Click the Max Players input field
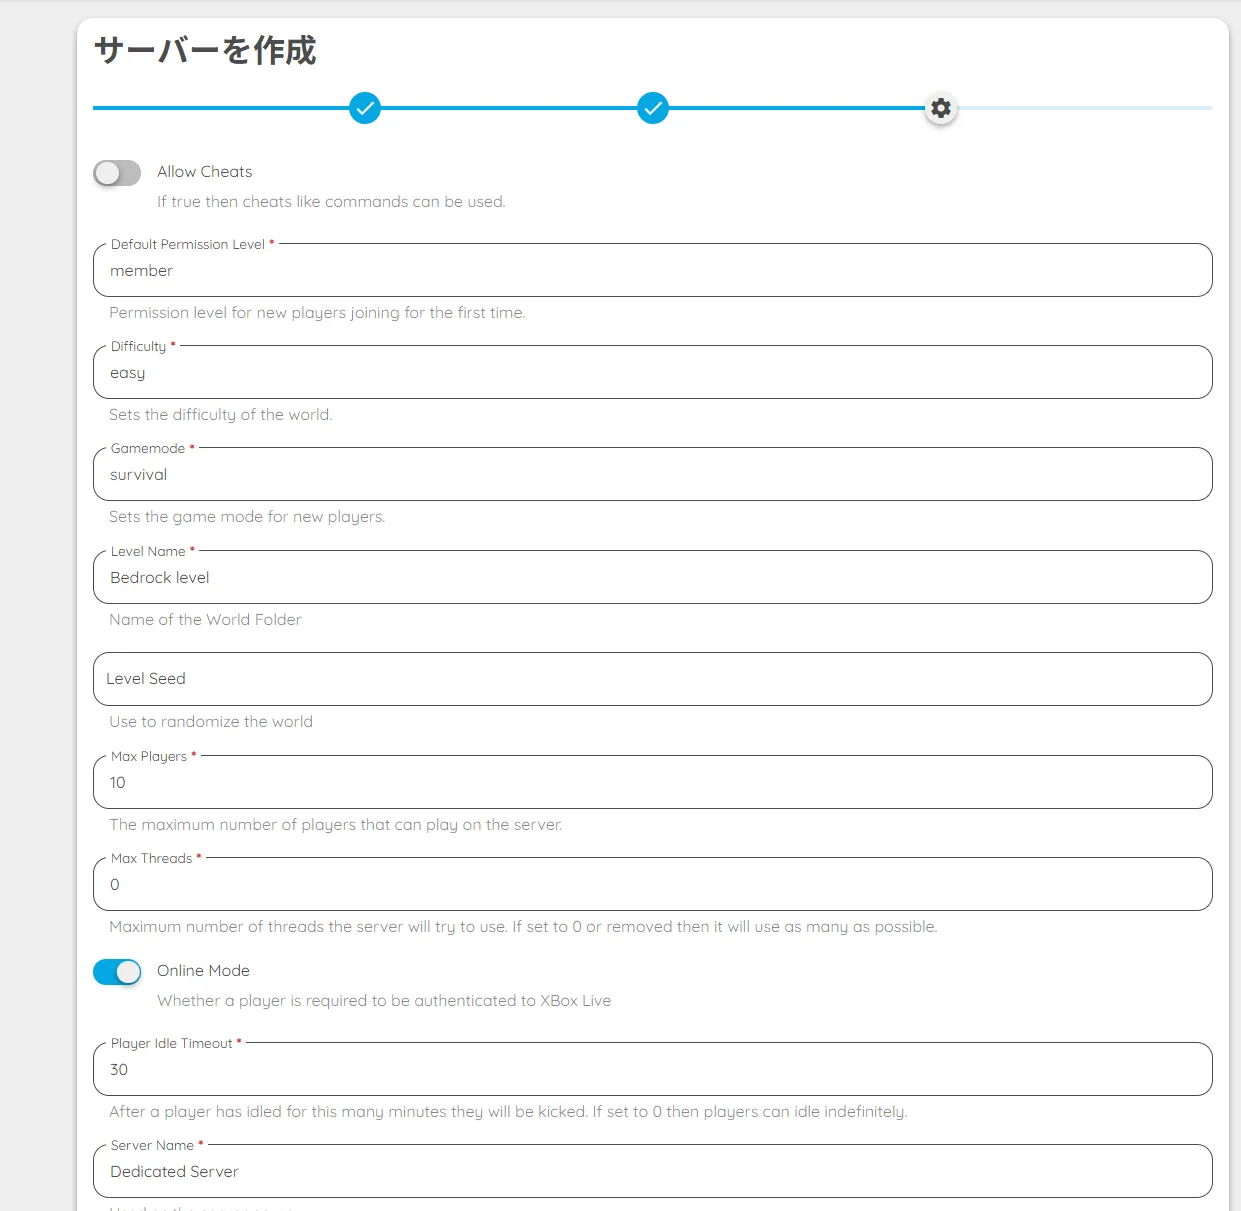The height and width of the screenshot is (1211, 1241). point(652,783)
